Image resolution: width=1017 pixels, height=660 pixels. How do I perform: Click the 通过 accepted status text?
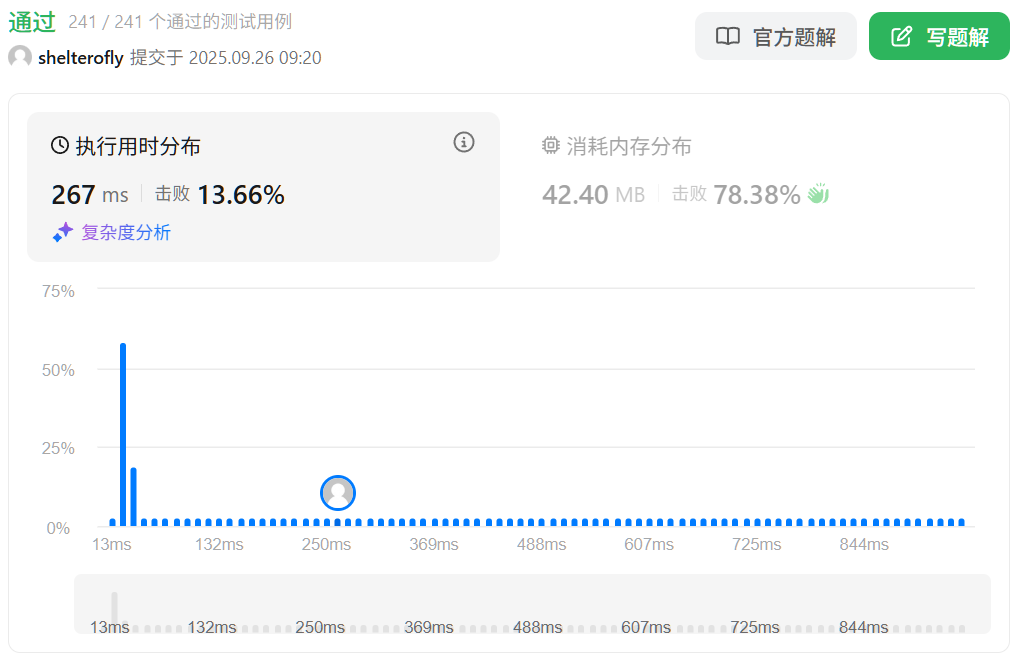[32, 22]
